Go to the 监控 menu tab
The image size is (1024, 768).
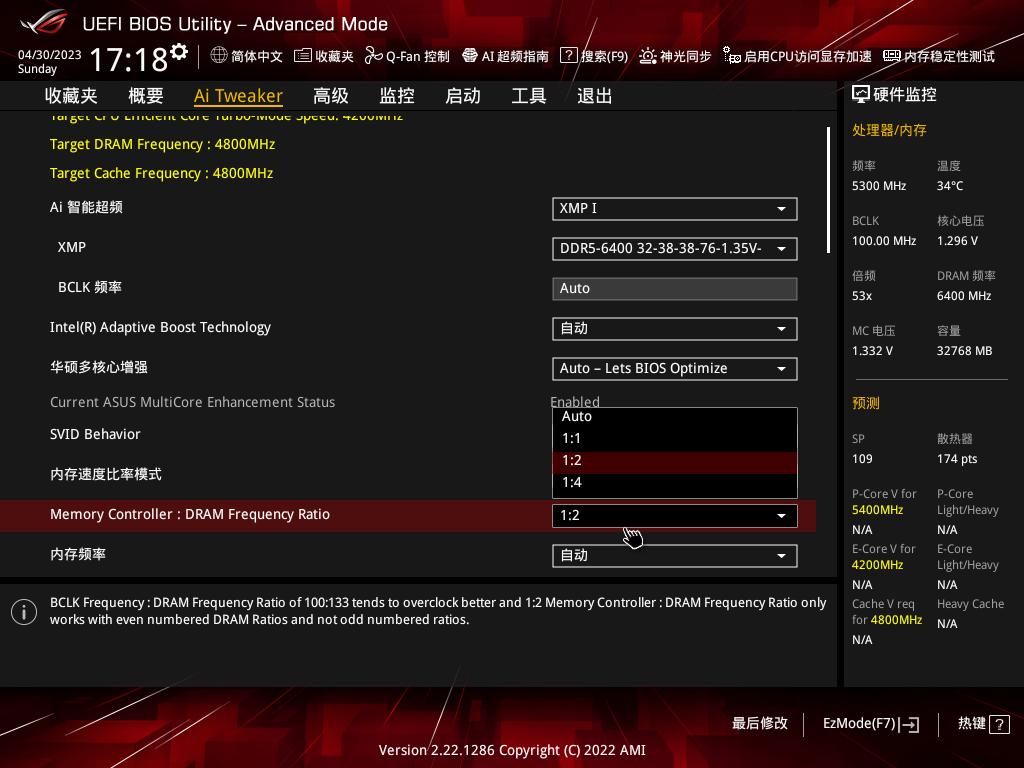coord(396,95)
